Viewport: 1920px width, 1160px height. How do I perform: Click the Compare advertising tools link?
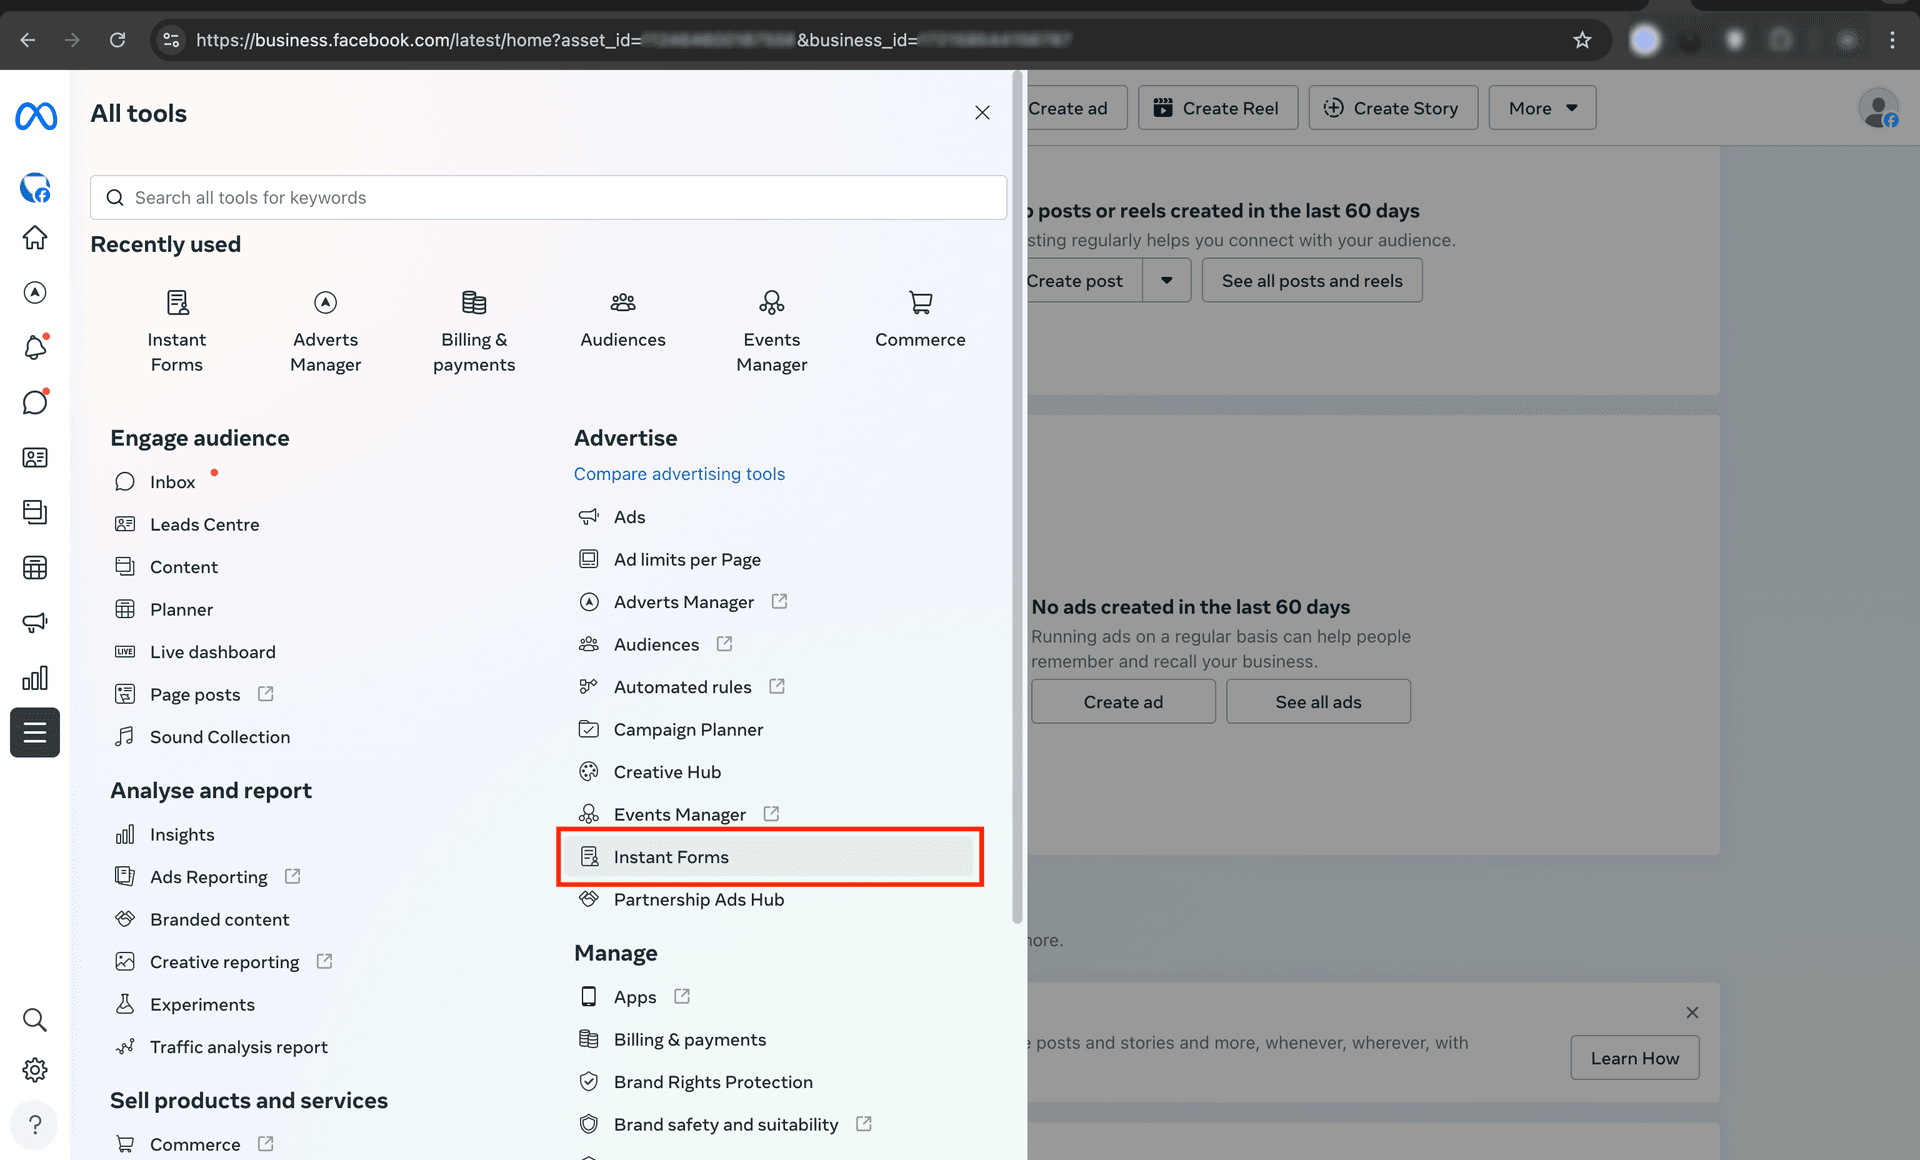click(x=679, y=473)
